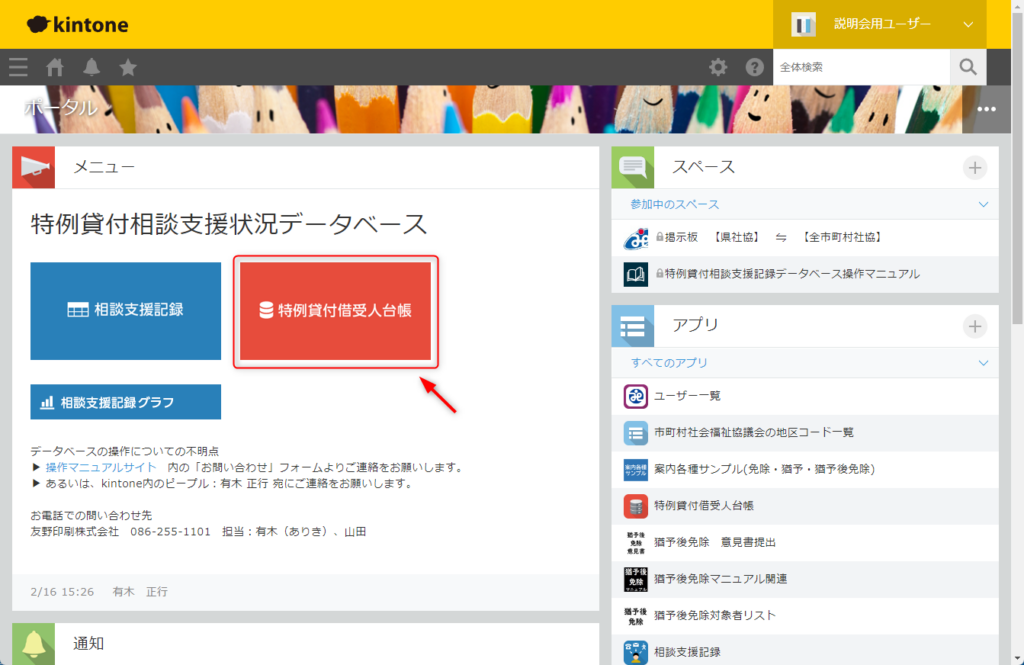
Task: Open the bookmarks star icon
Action: [128, 67]
